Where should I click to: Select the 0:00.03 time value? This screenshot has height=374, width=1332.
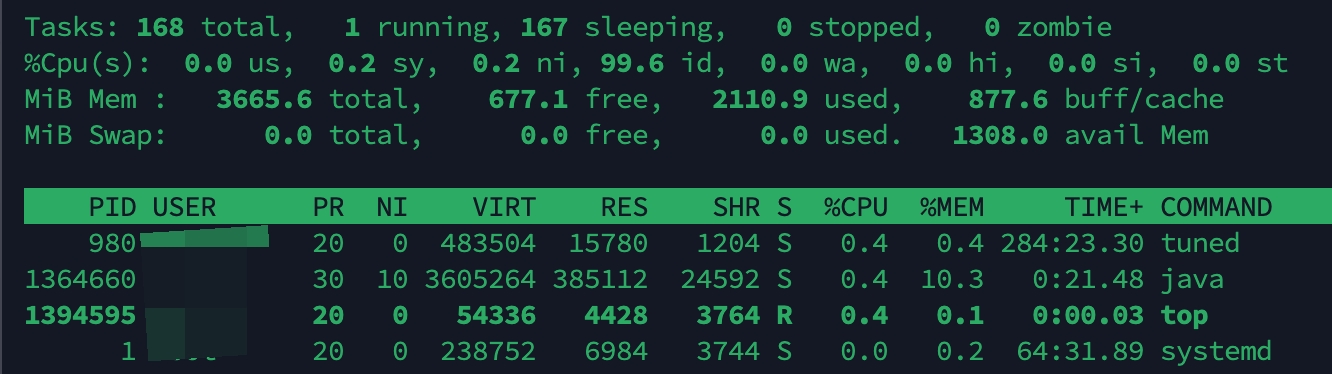(x=1088, y=316)
